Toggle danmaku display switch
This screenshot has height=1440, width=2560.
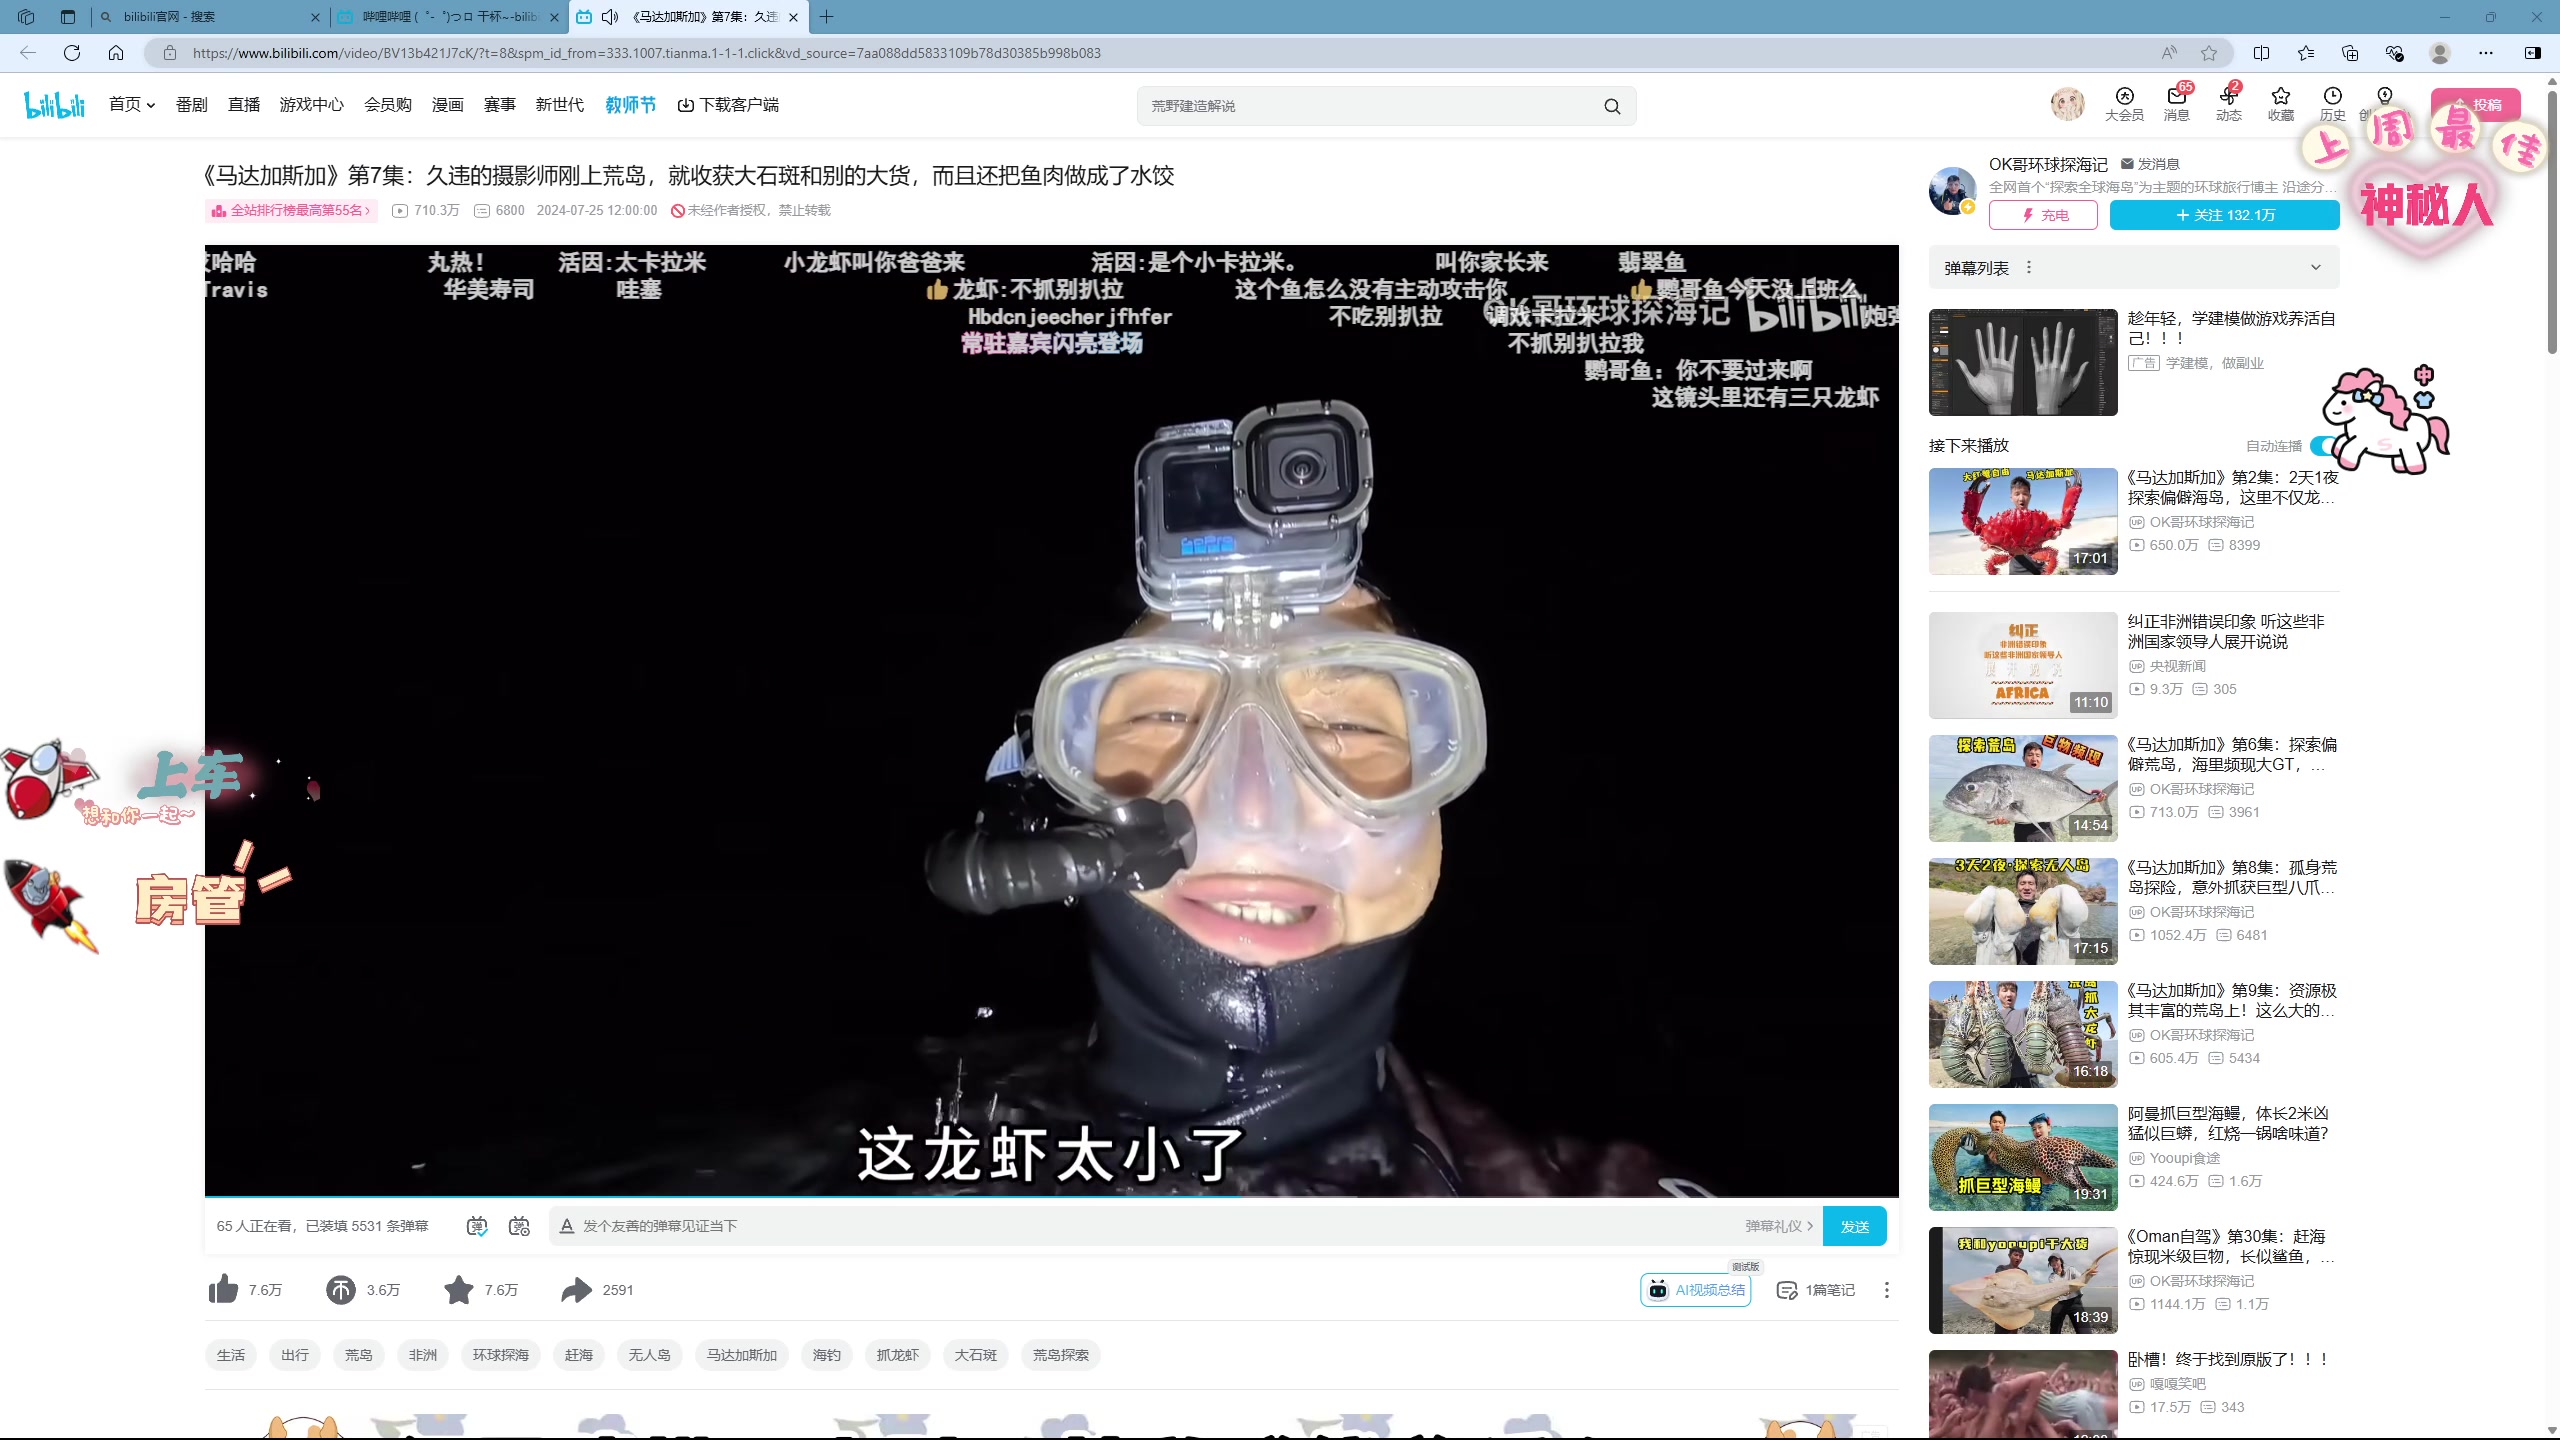click(477, 1226)
